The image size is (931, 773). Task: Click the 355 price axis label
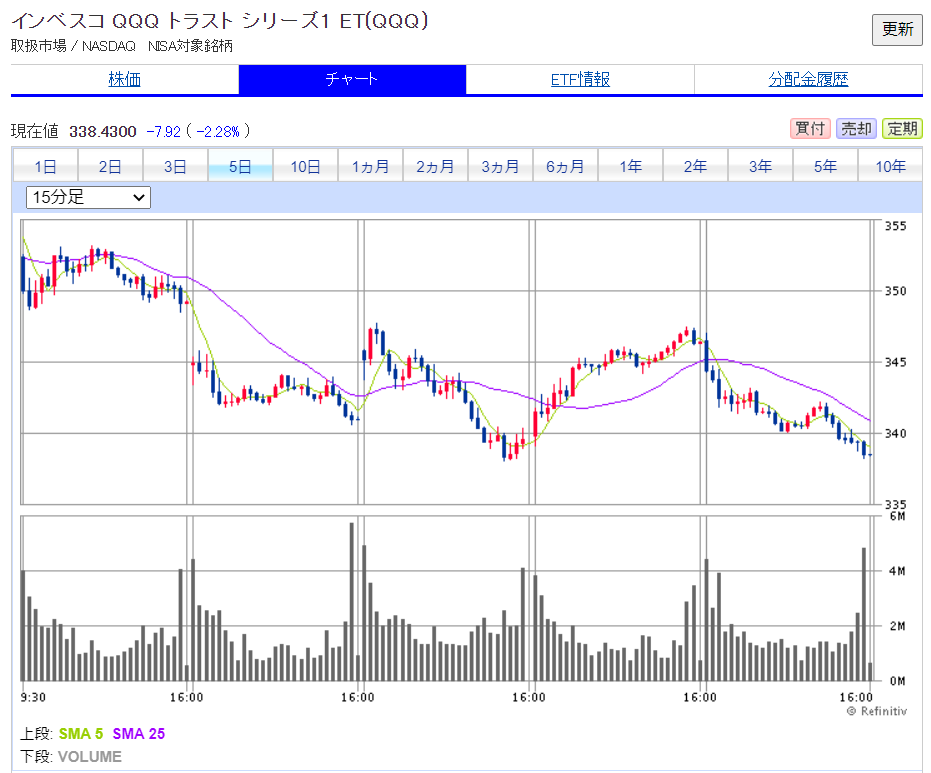point(895,226)
